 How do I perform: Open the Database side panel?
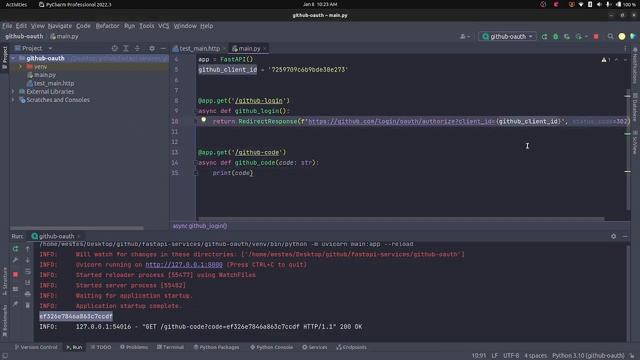click(635, 106)
